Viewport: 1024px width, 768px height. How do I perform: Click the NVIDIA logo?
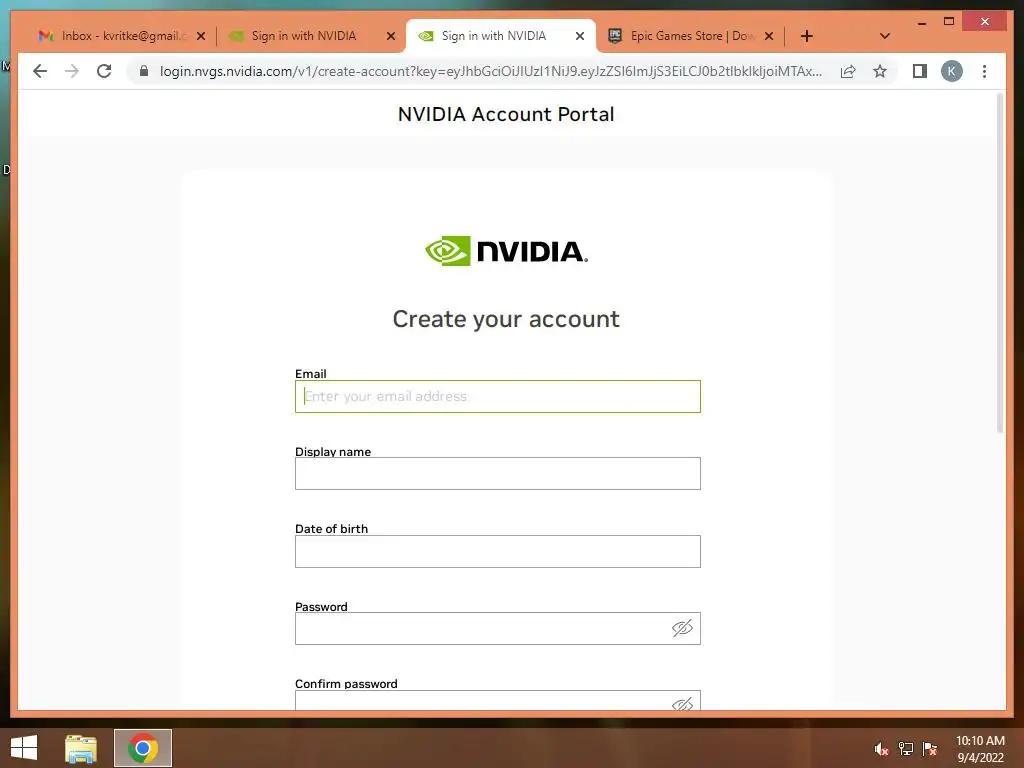click(506, 251)
